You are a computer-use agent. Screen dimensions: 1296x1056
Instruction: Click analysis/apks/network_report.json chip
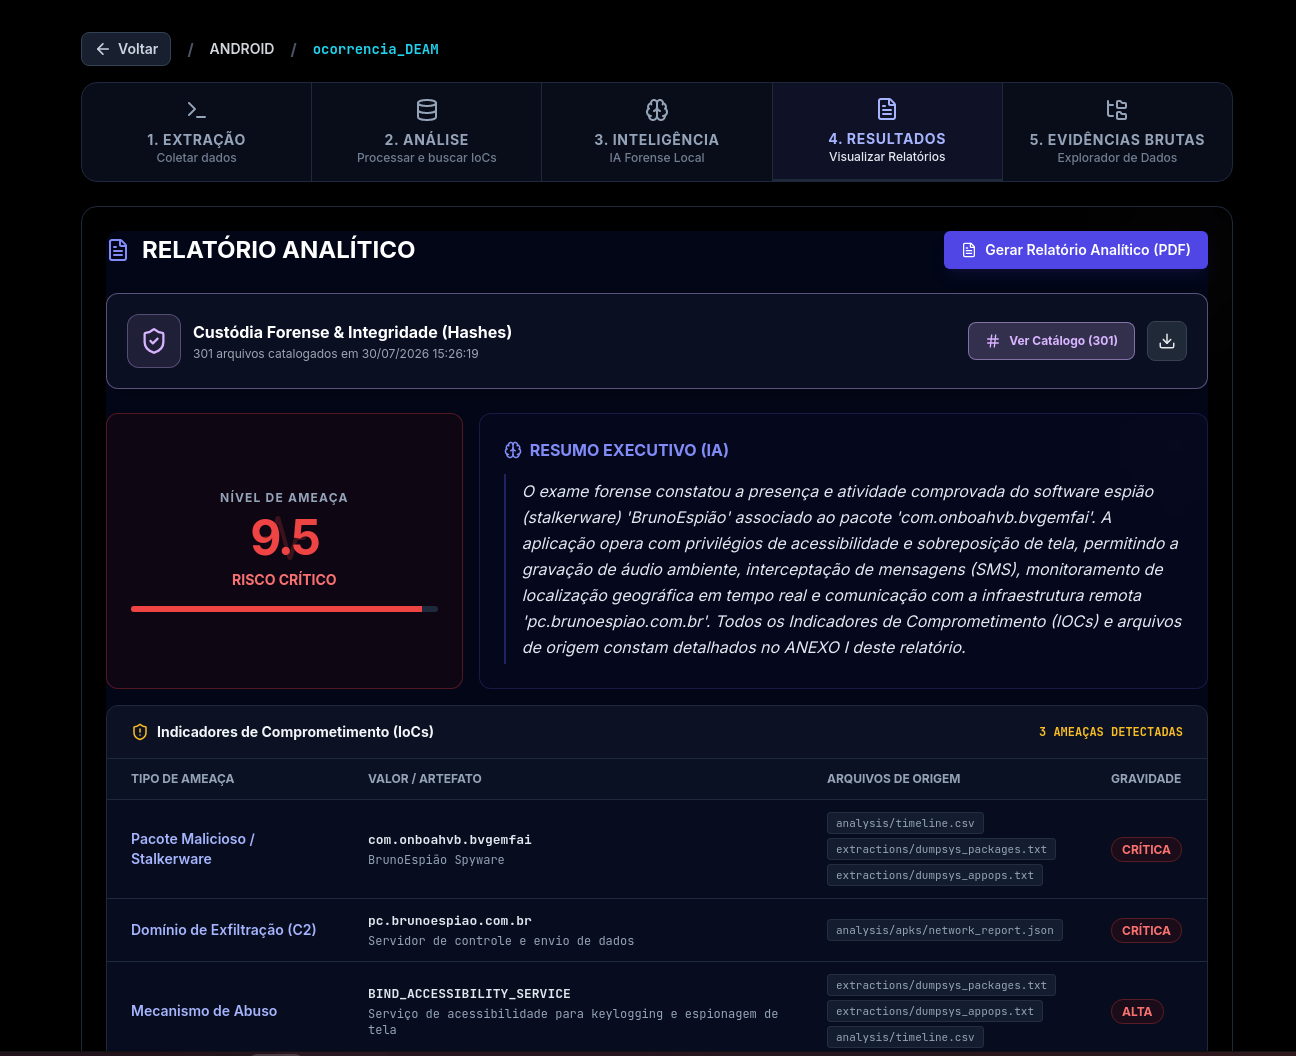pyautogui.click(x=945, y=930)
